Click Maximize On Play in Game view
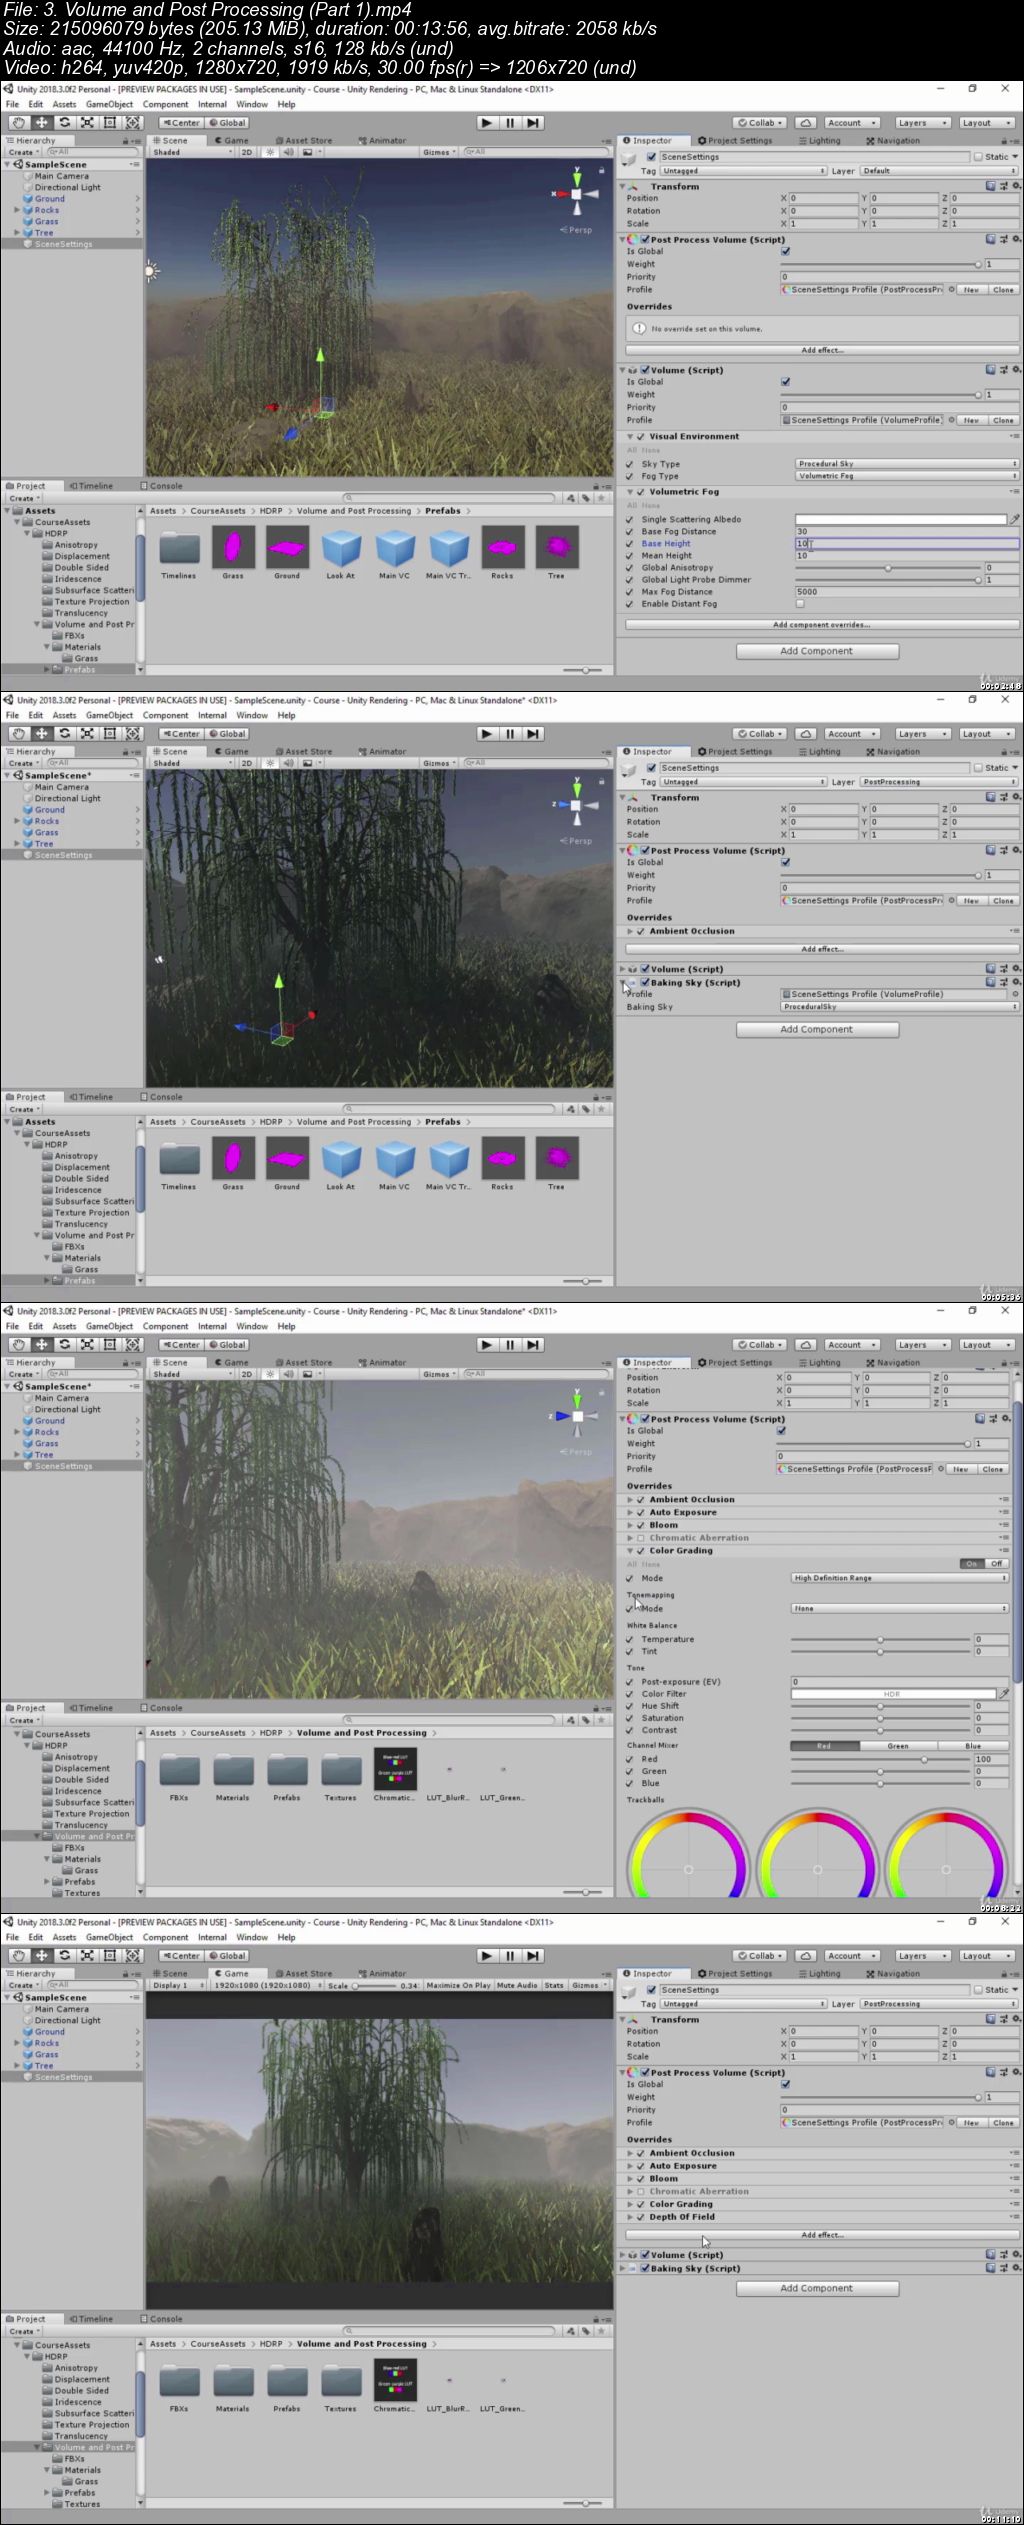Image resolution: width=1024 pixels, height=2525 pixels. [458, 1985]
